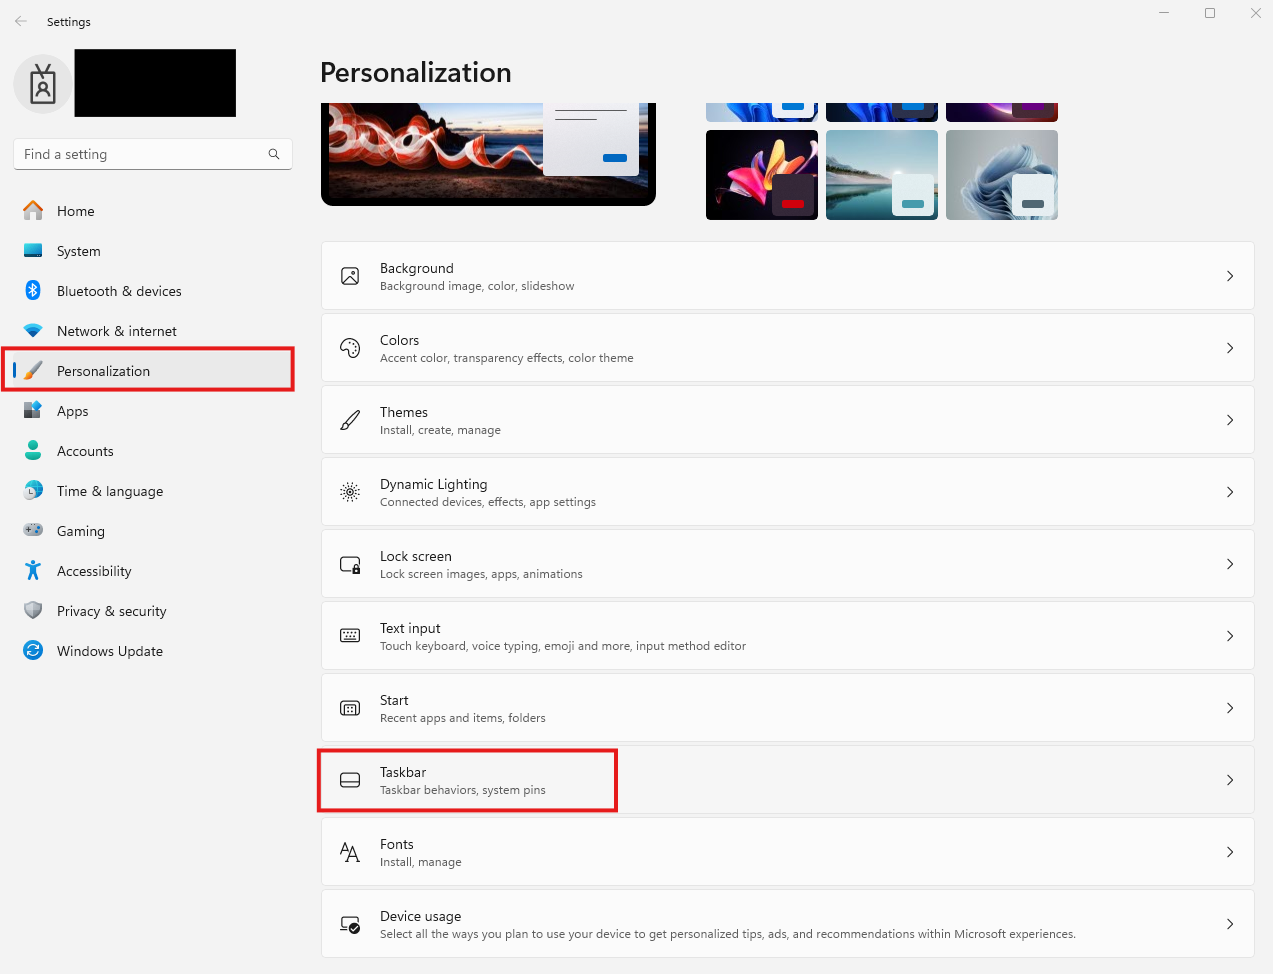Click 'Accent color, transparency effects, color theme' text
1273x974 pixels.
[x=507, y=358]
